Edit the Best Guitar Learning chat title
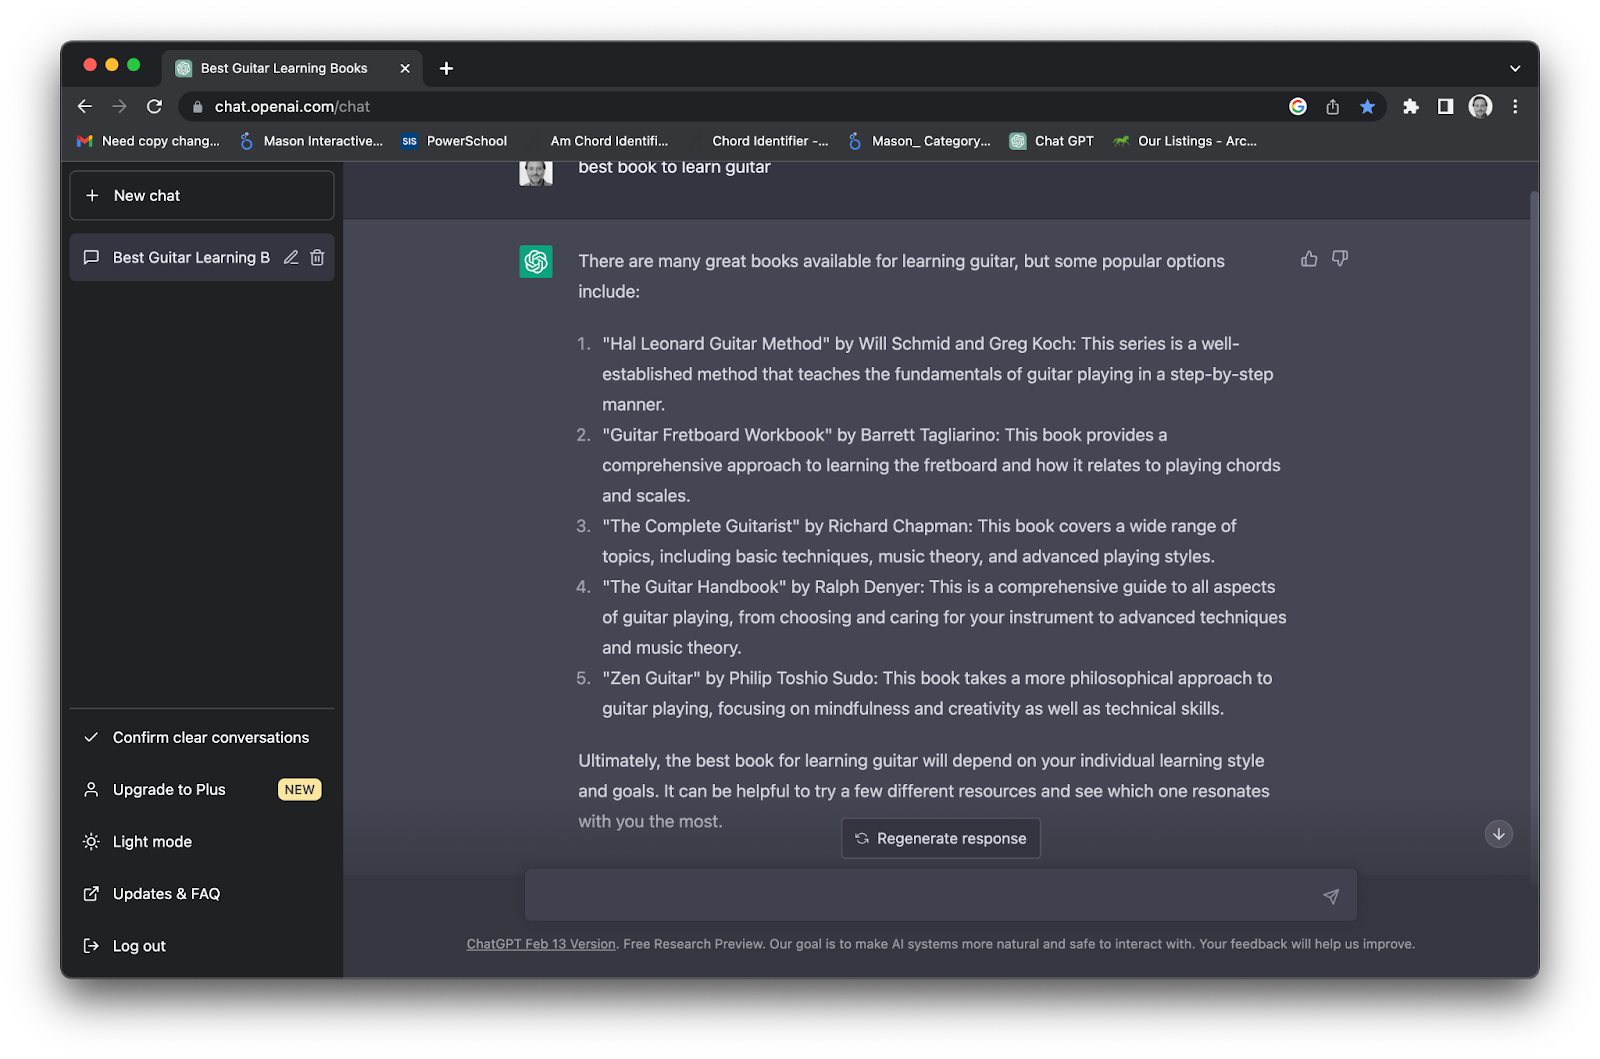This screenshot has height=1059, width=1600. coord(291,257)
